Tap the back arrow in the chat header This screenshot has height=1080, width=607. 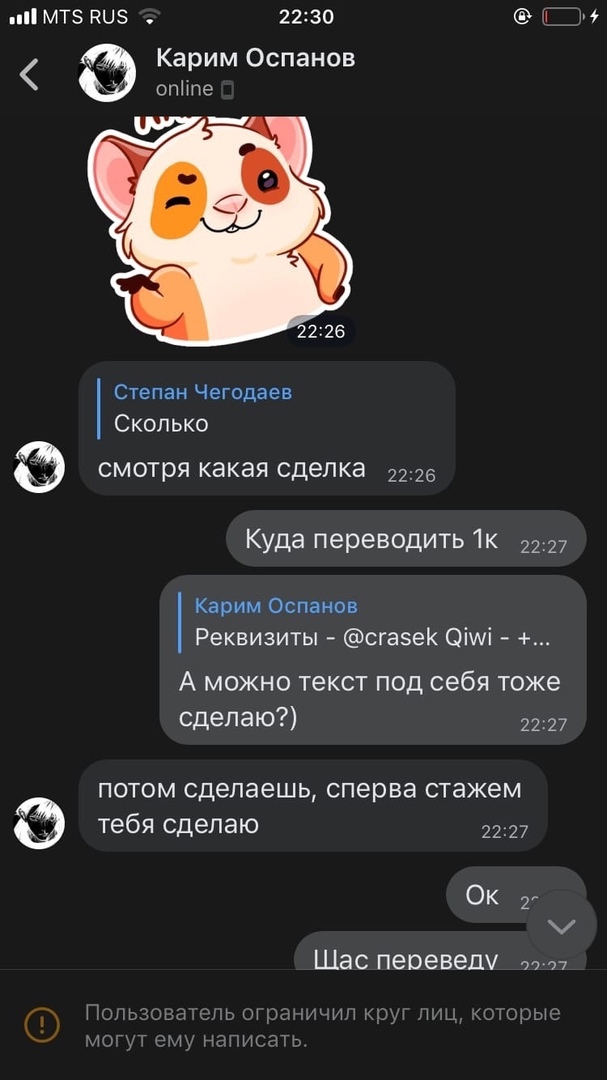point(29,74)
